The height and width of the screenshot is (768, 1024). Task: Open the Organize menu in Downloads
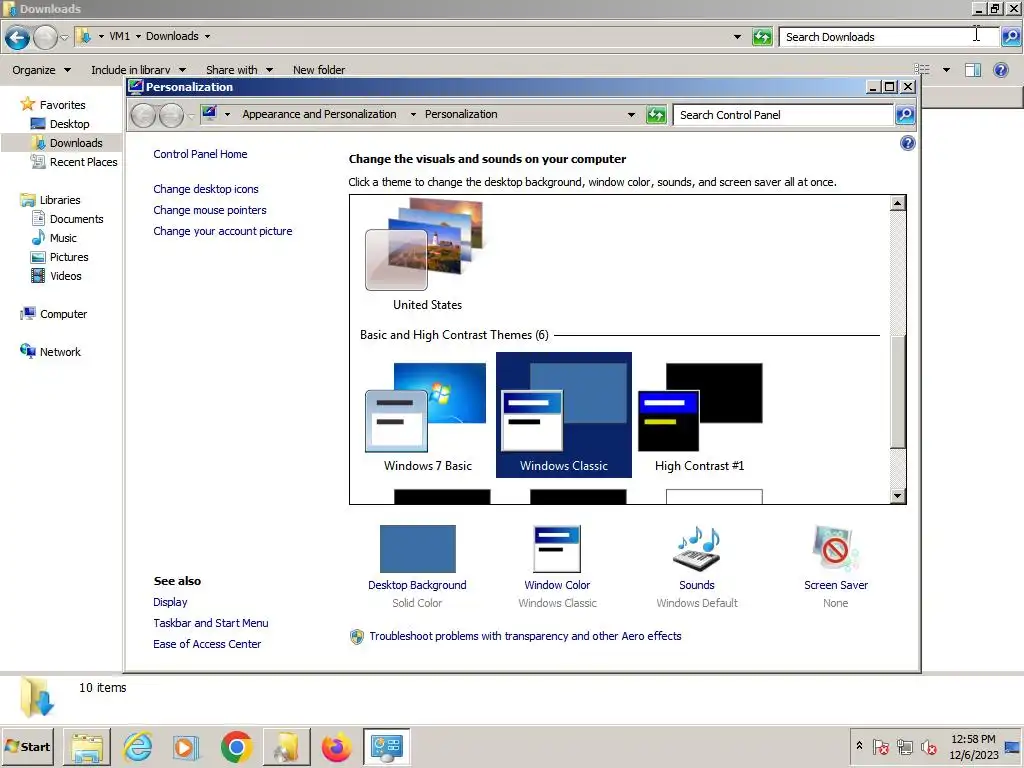pyautogui.click(x=41, y=70)
